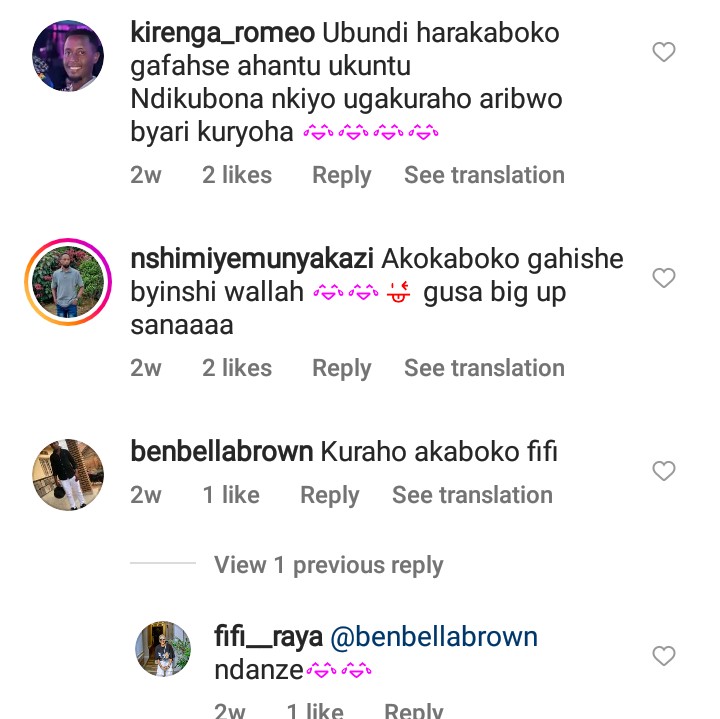Image resolution: width=720 pixels, height=719 pixels.
Task: Open kirenga_romeo's profile picture
Action: click(x=68, y=56)
